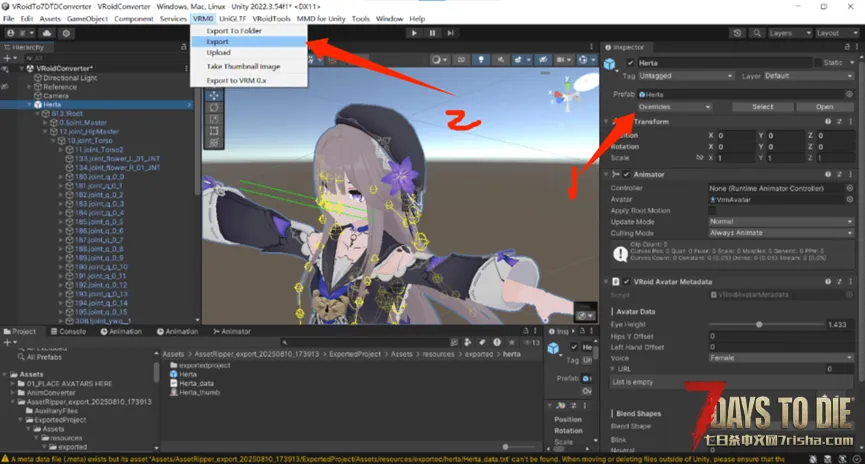Screen dimensions: 865x464
Task: Click the warning icon in status bar
Action: [x=5, y=459]
